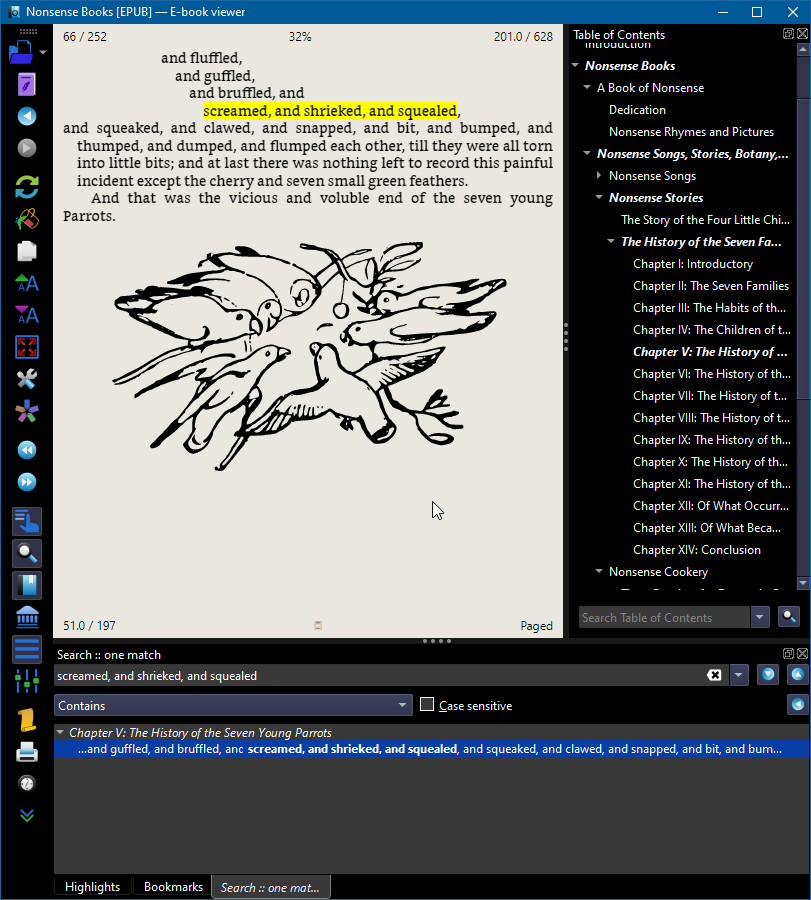Float the Search panel
Screen dimensions: 811x900
coord(788,653)
